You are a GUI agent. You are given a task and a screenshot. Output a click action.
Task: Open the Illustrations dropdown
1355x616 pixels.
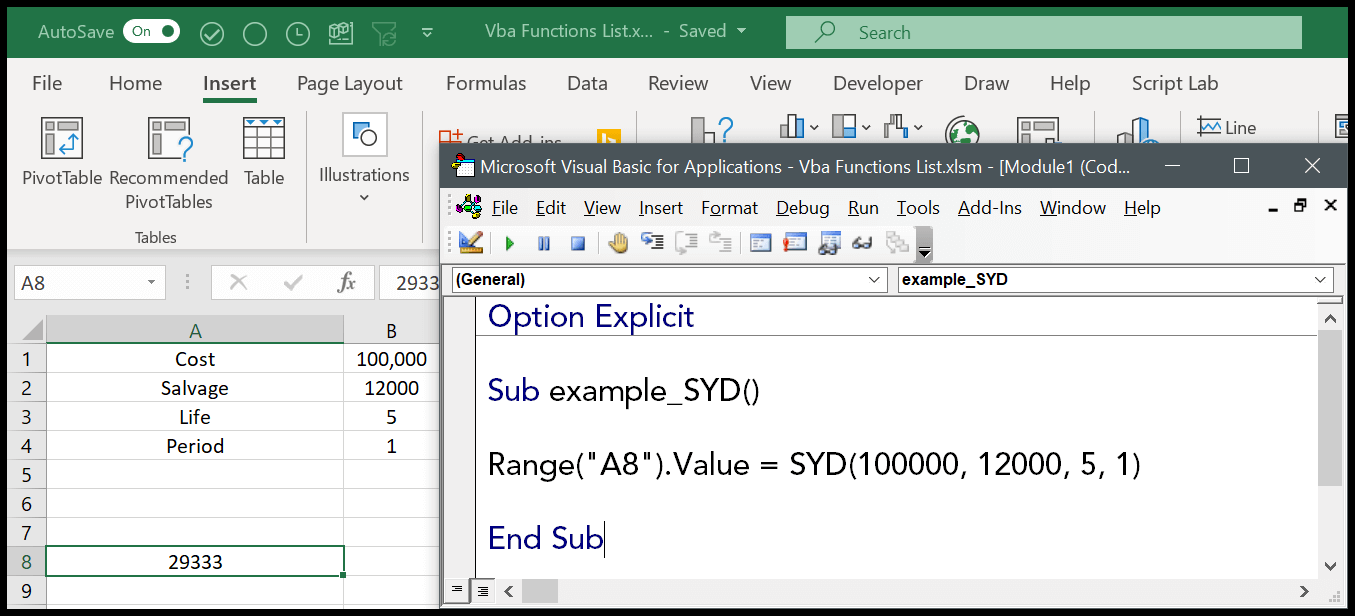pos(363,160)
